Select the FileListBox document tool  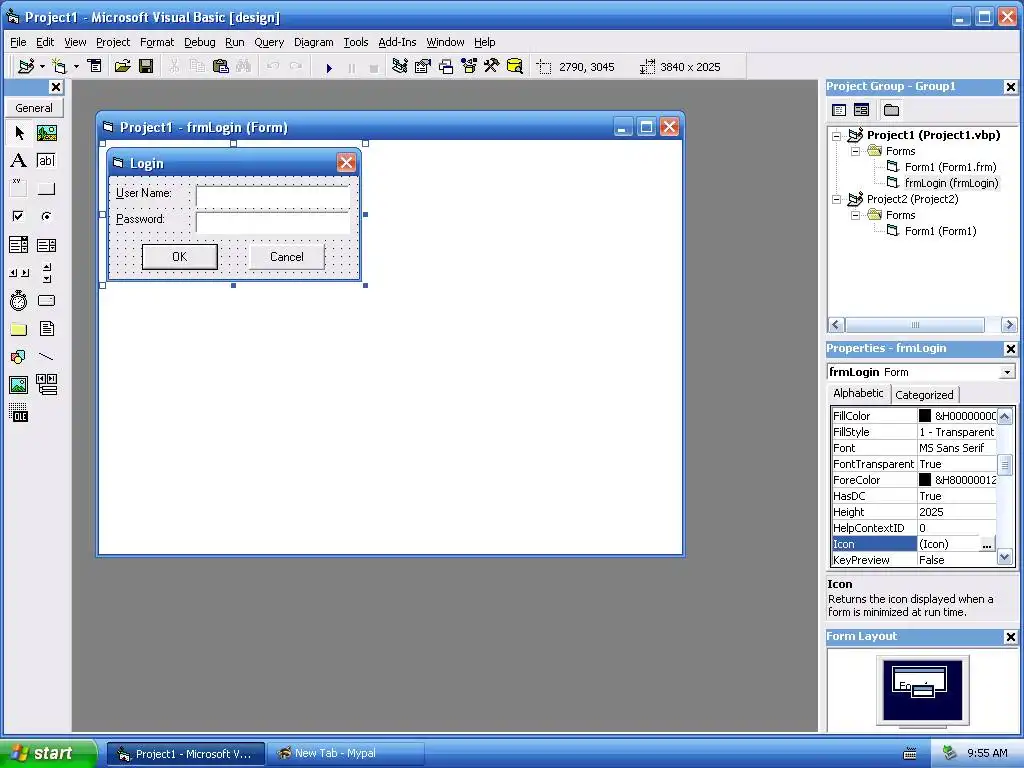[46, 328]
